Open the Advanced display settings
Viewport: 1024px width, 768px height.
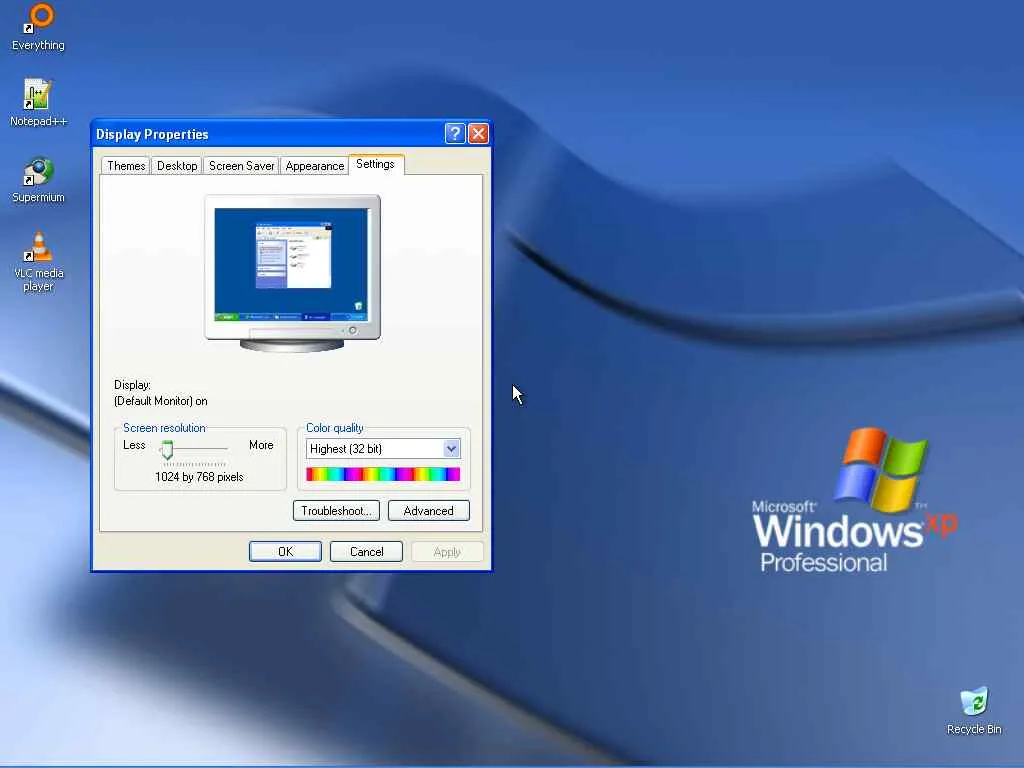click(428, 511)
